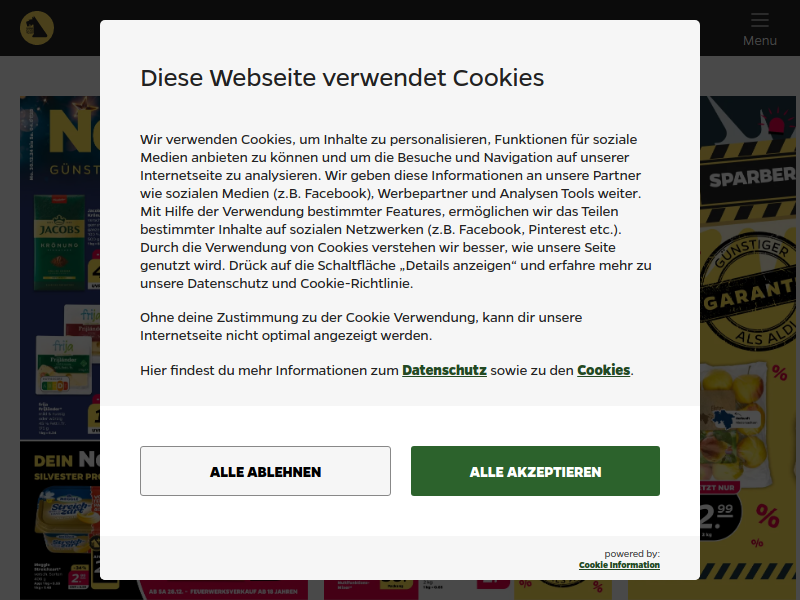Image resolution: width=800 pixels, height=600 pixels.
Task: Click the red siren light icon
Action: pos(776,122)
